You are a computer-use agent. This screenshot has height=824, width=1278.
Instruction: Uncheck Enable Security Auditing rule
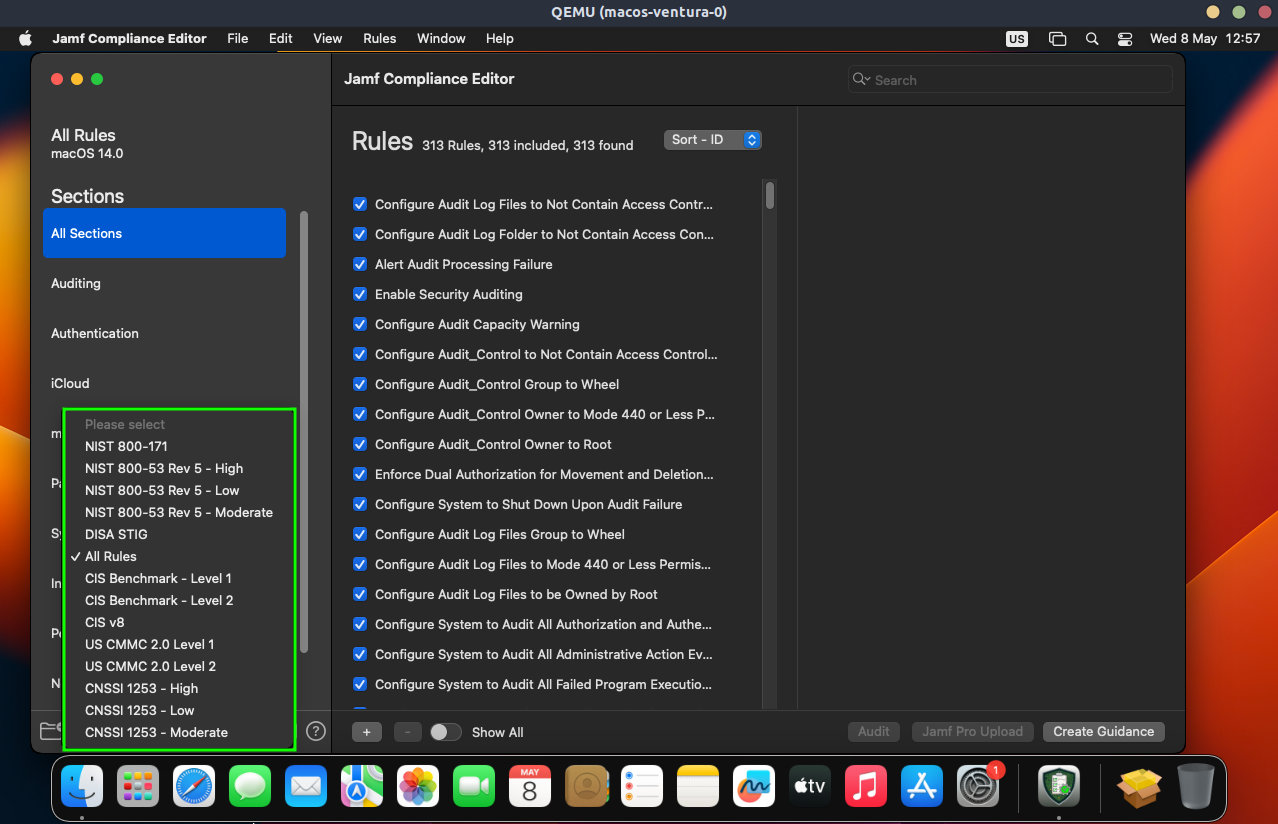pyautogui.click(x=360, y=294)
